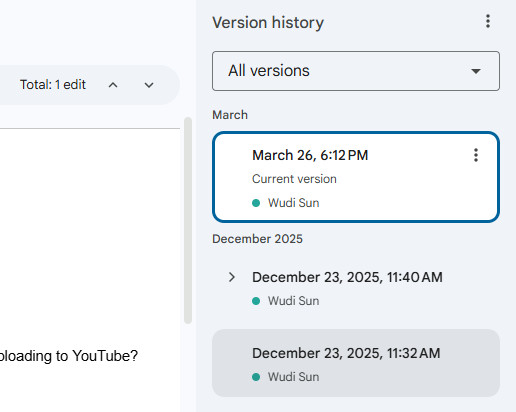The height and width of the screenshot is (412, 516).
Task: Click the Current version label
Action: tap(294, 179)
